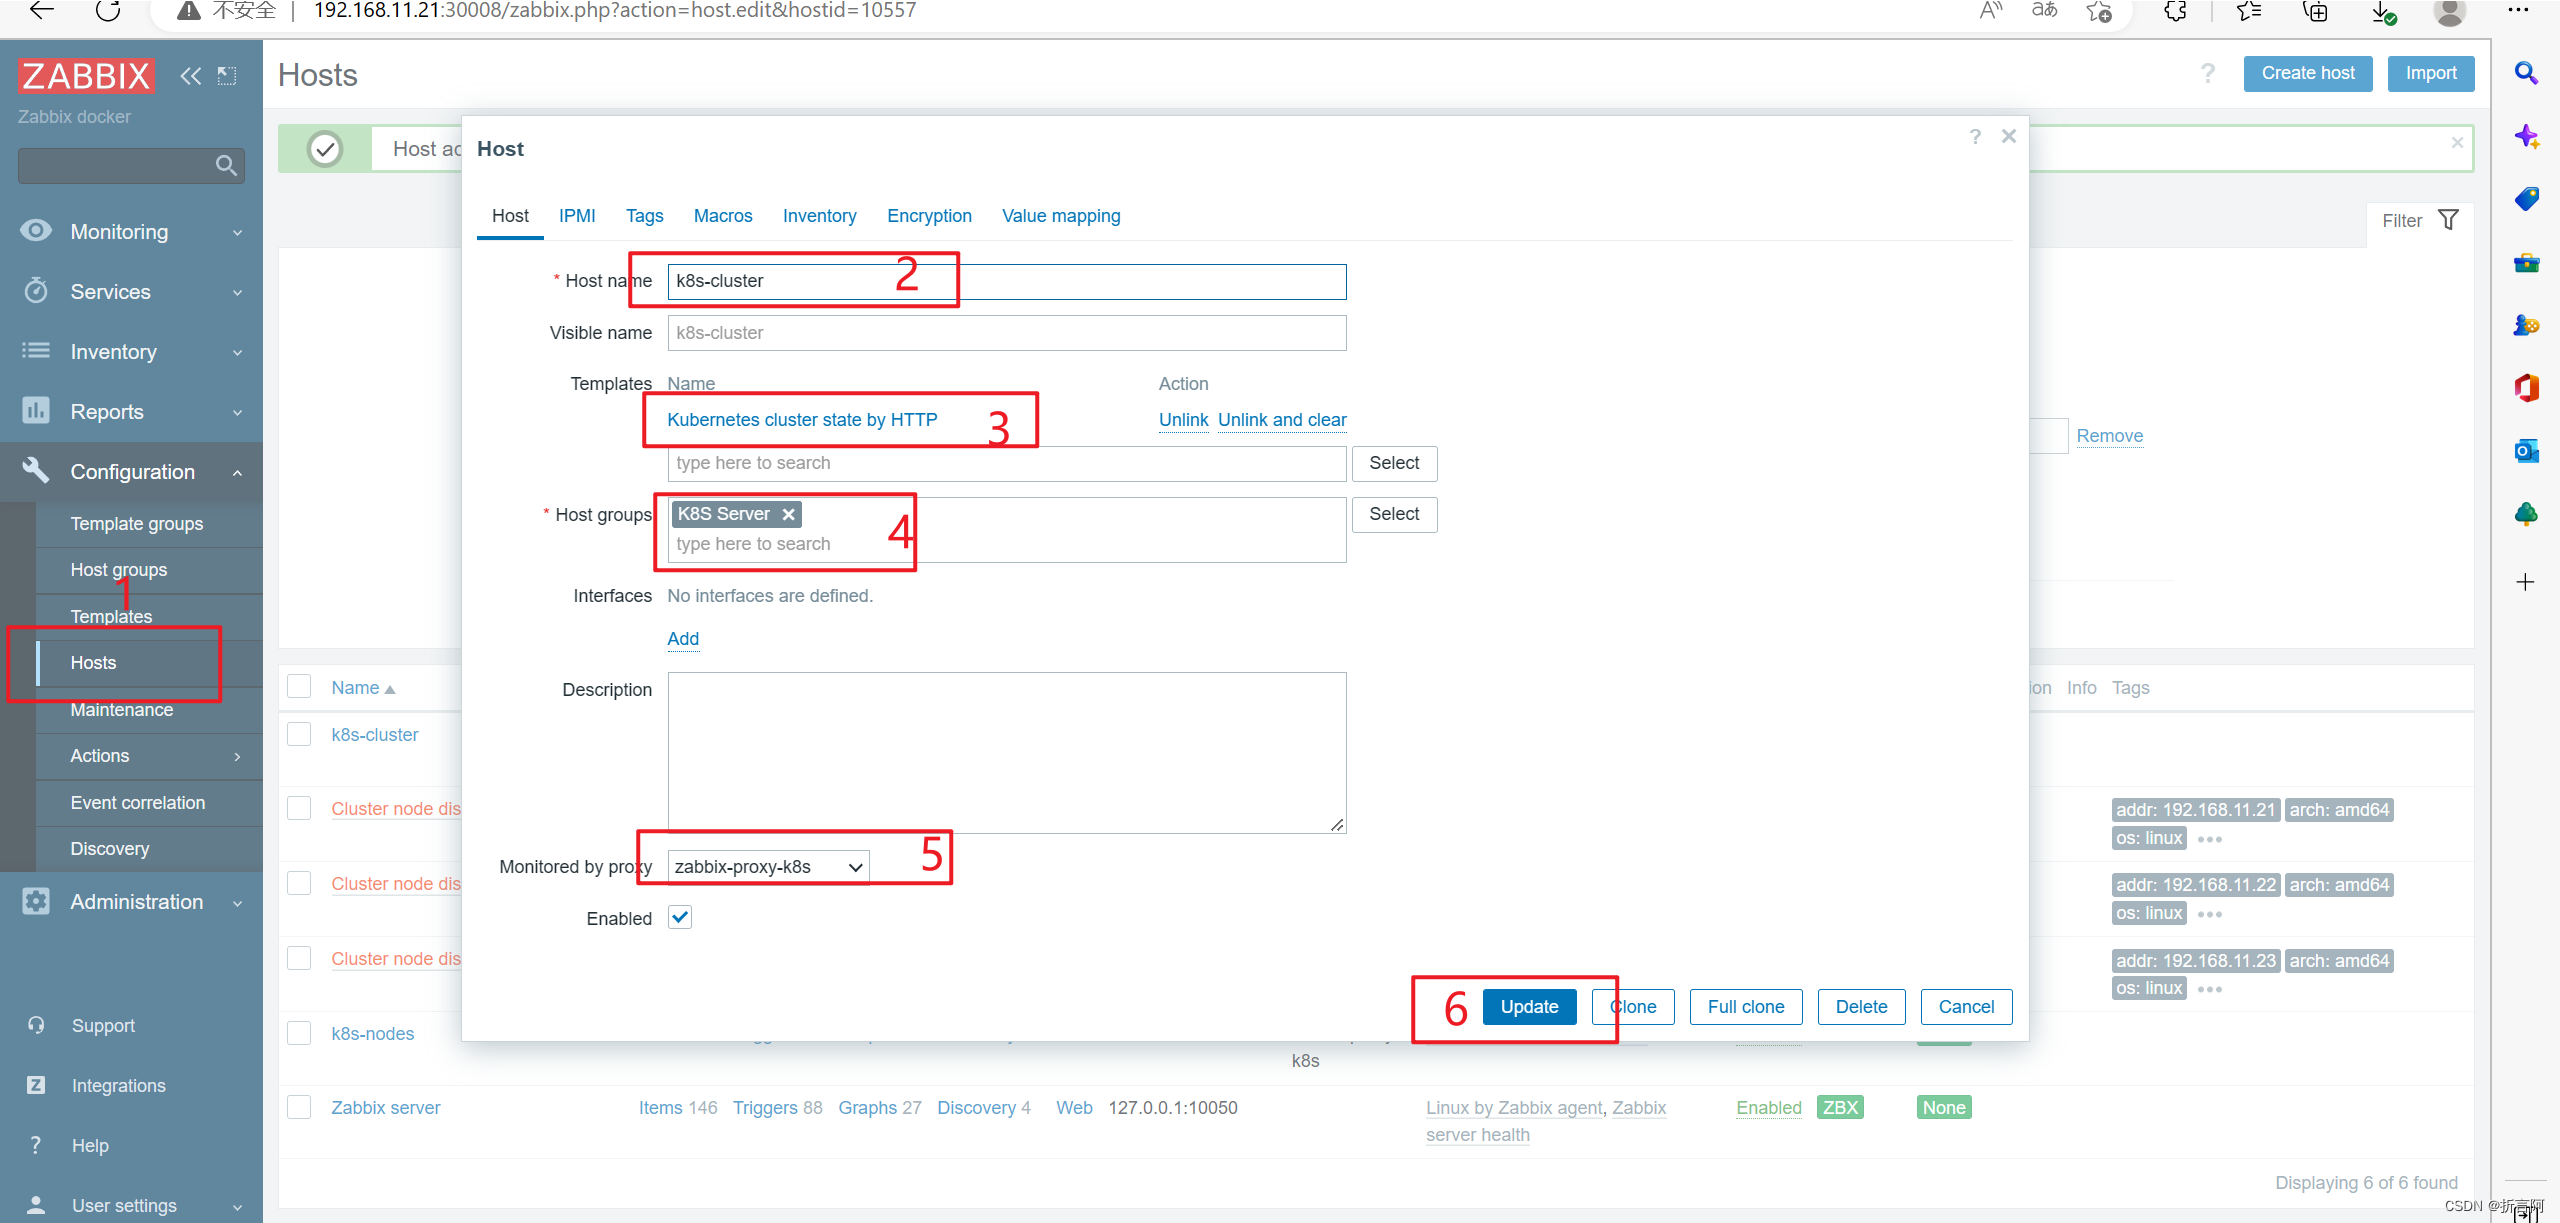2560x1223 pixels.
Task: Click the Inventory list icon
Action: [36, 351]
